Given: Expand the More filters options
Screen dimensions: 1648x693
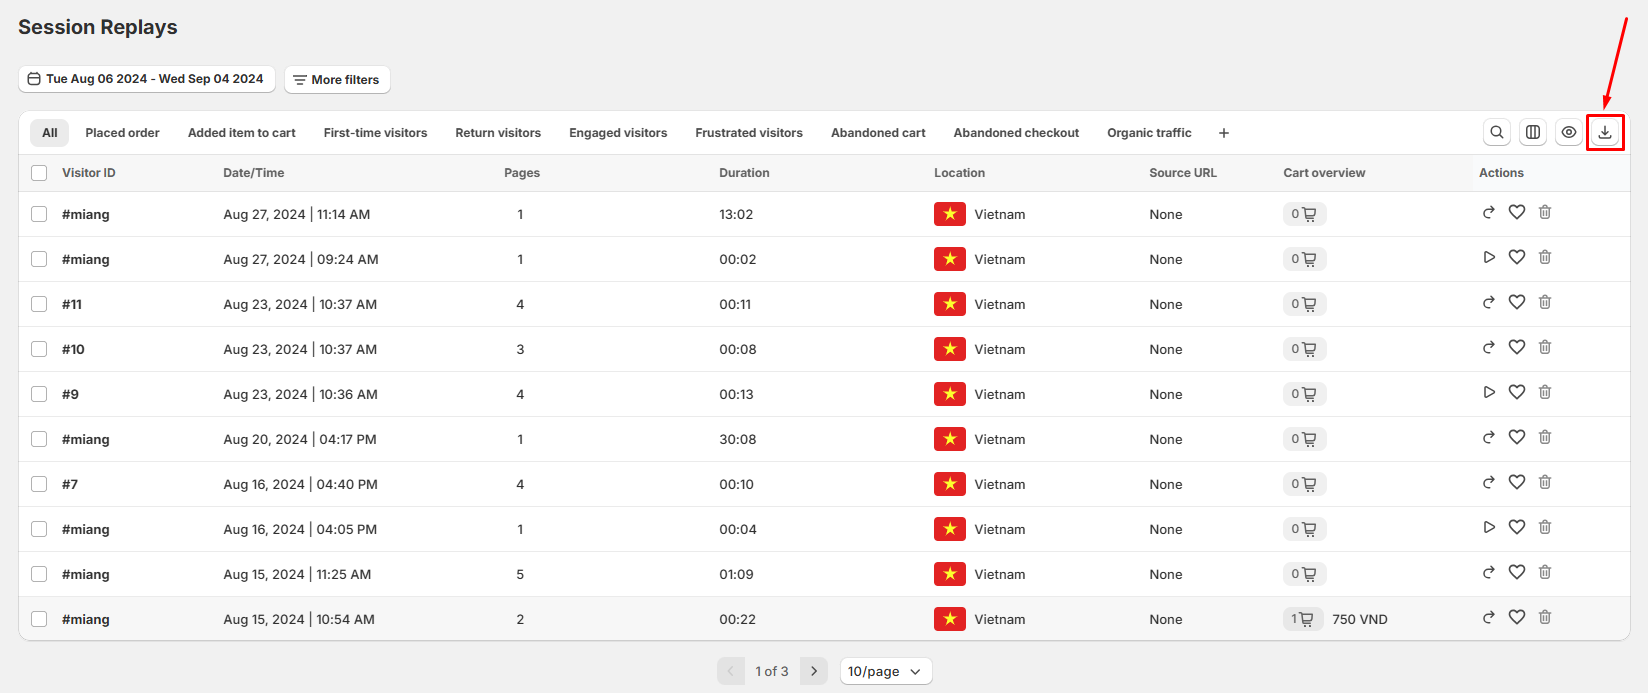Looking at the screenshot, I should [337, 80].
